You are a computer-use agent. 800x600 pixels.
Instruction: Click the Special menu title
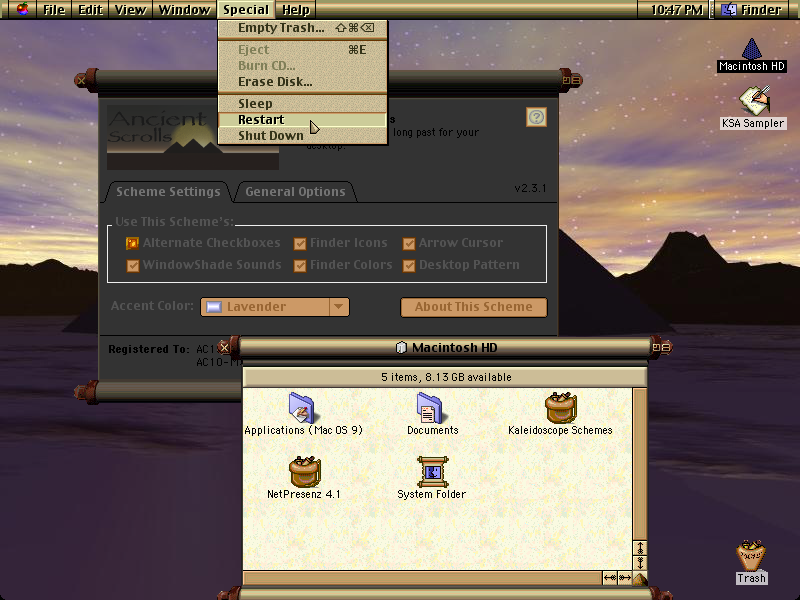coord(246,9)
